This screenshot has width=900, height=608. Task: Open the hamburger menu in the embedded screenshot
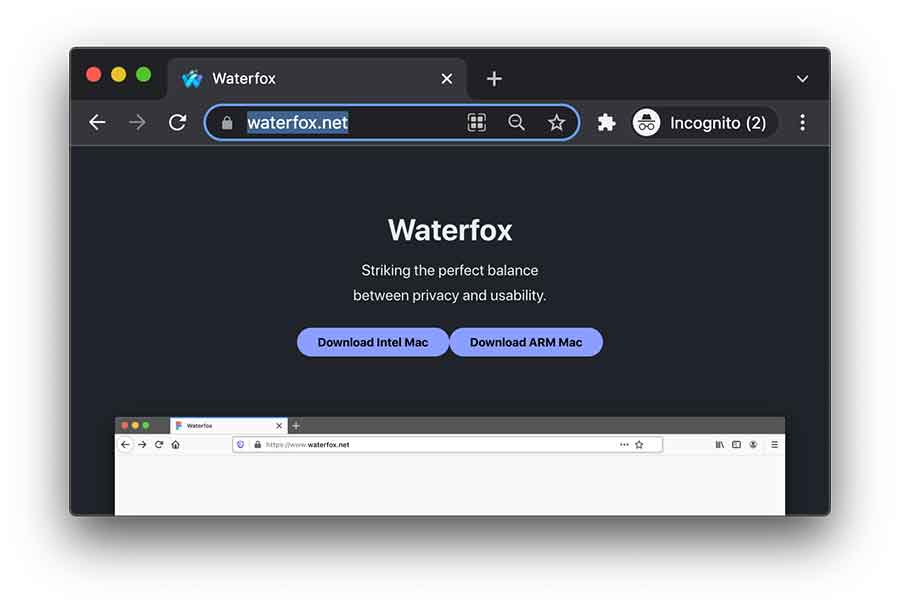pos(775,444)
